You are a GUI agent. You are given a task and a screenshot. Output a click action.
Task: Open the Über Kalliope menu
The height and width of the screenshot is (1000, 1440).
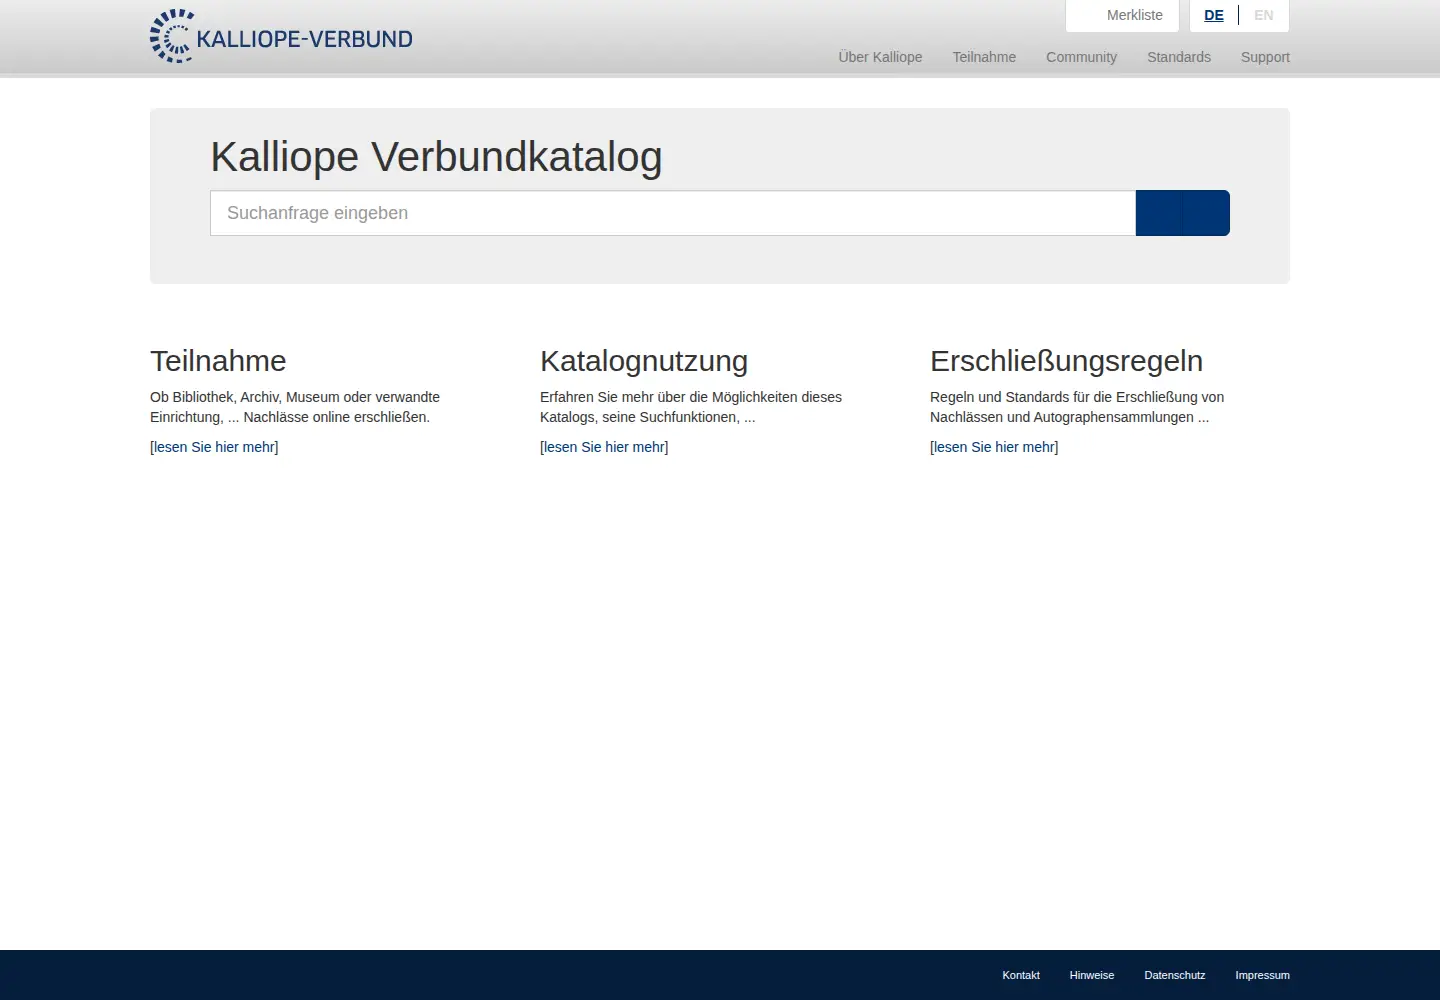880,57
